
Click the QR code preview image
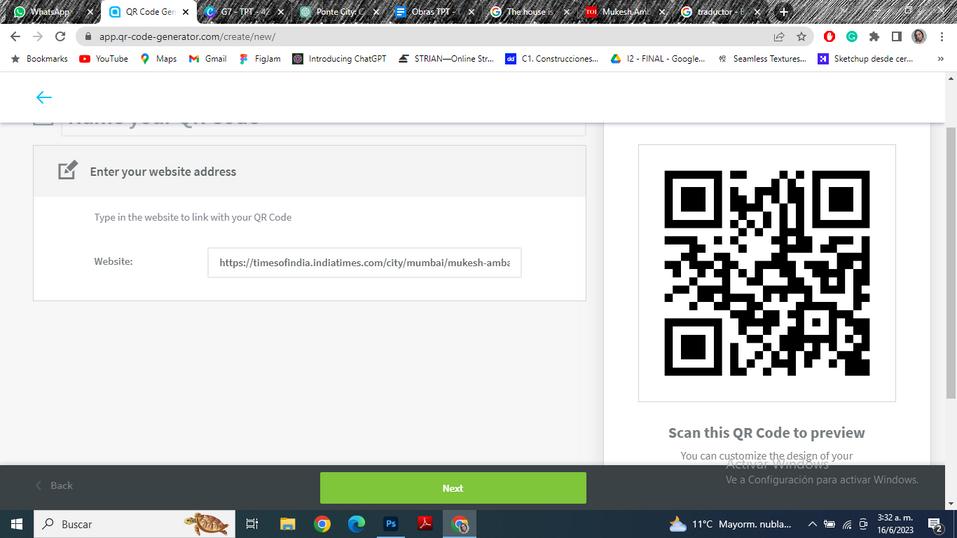pos(767,273)
